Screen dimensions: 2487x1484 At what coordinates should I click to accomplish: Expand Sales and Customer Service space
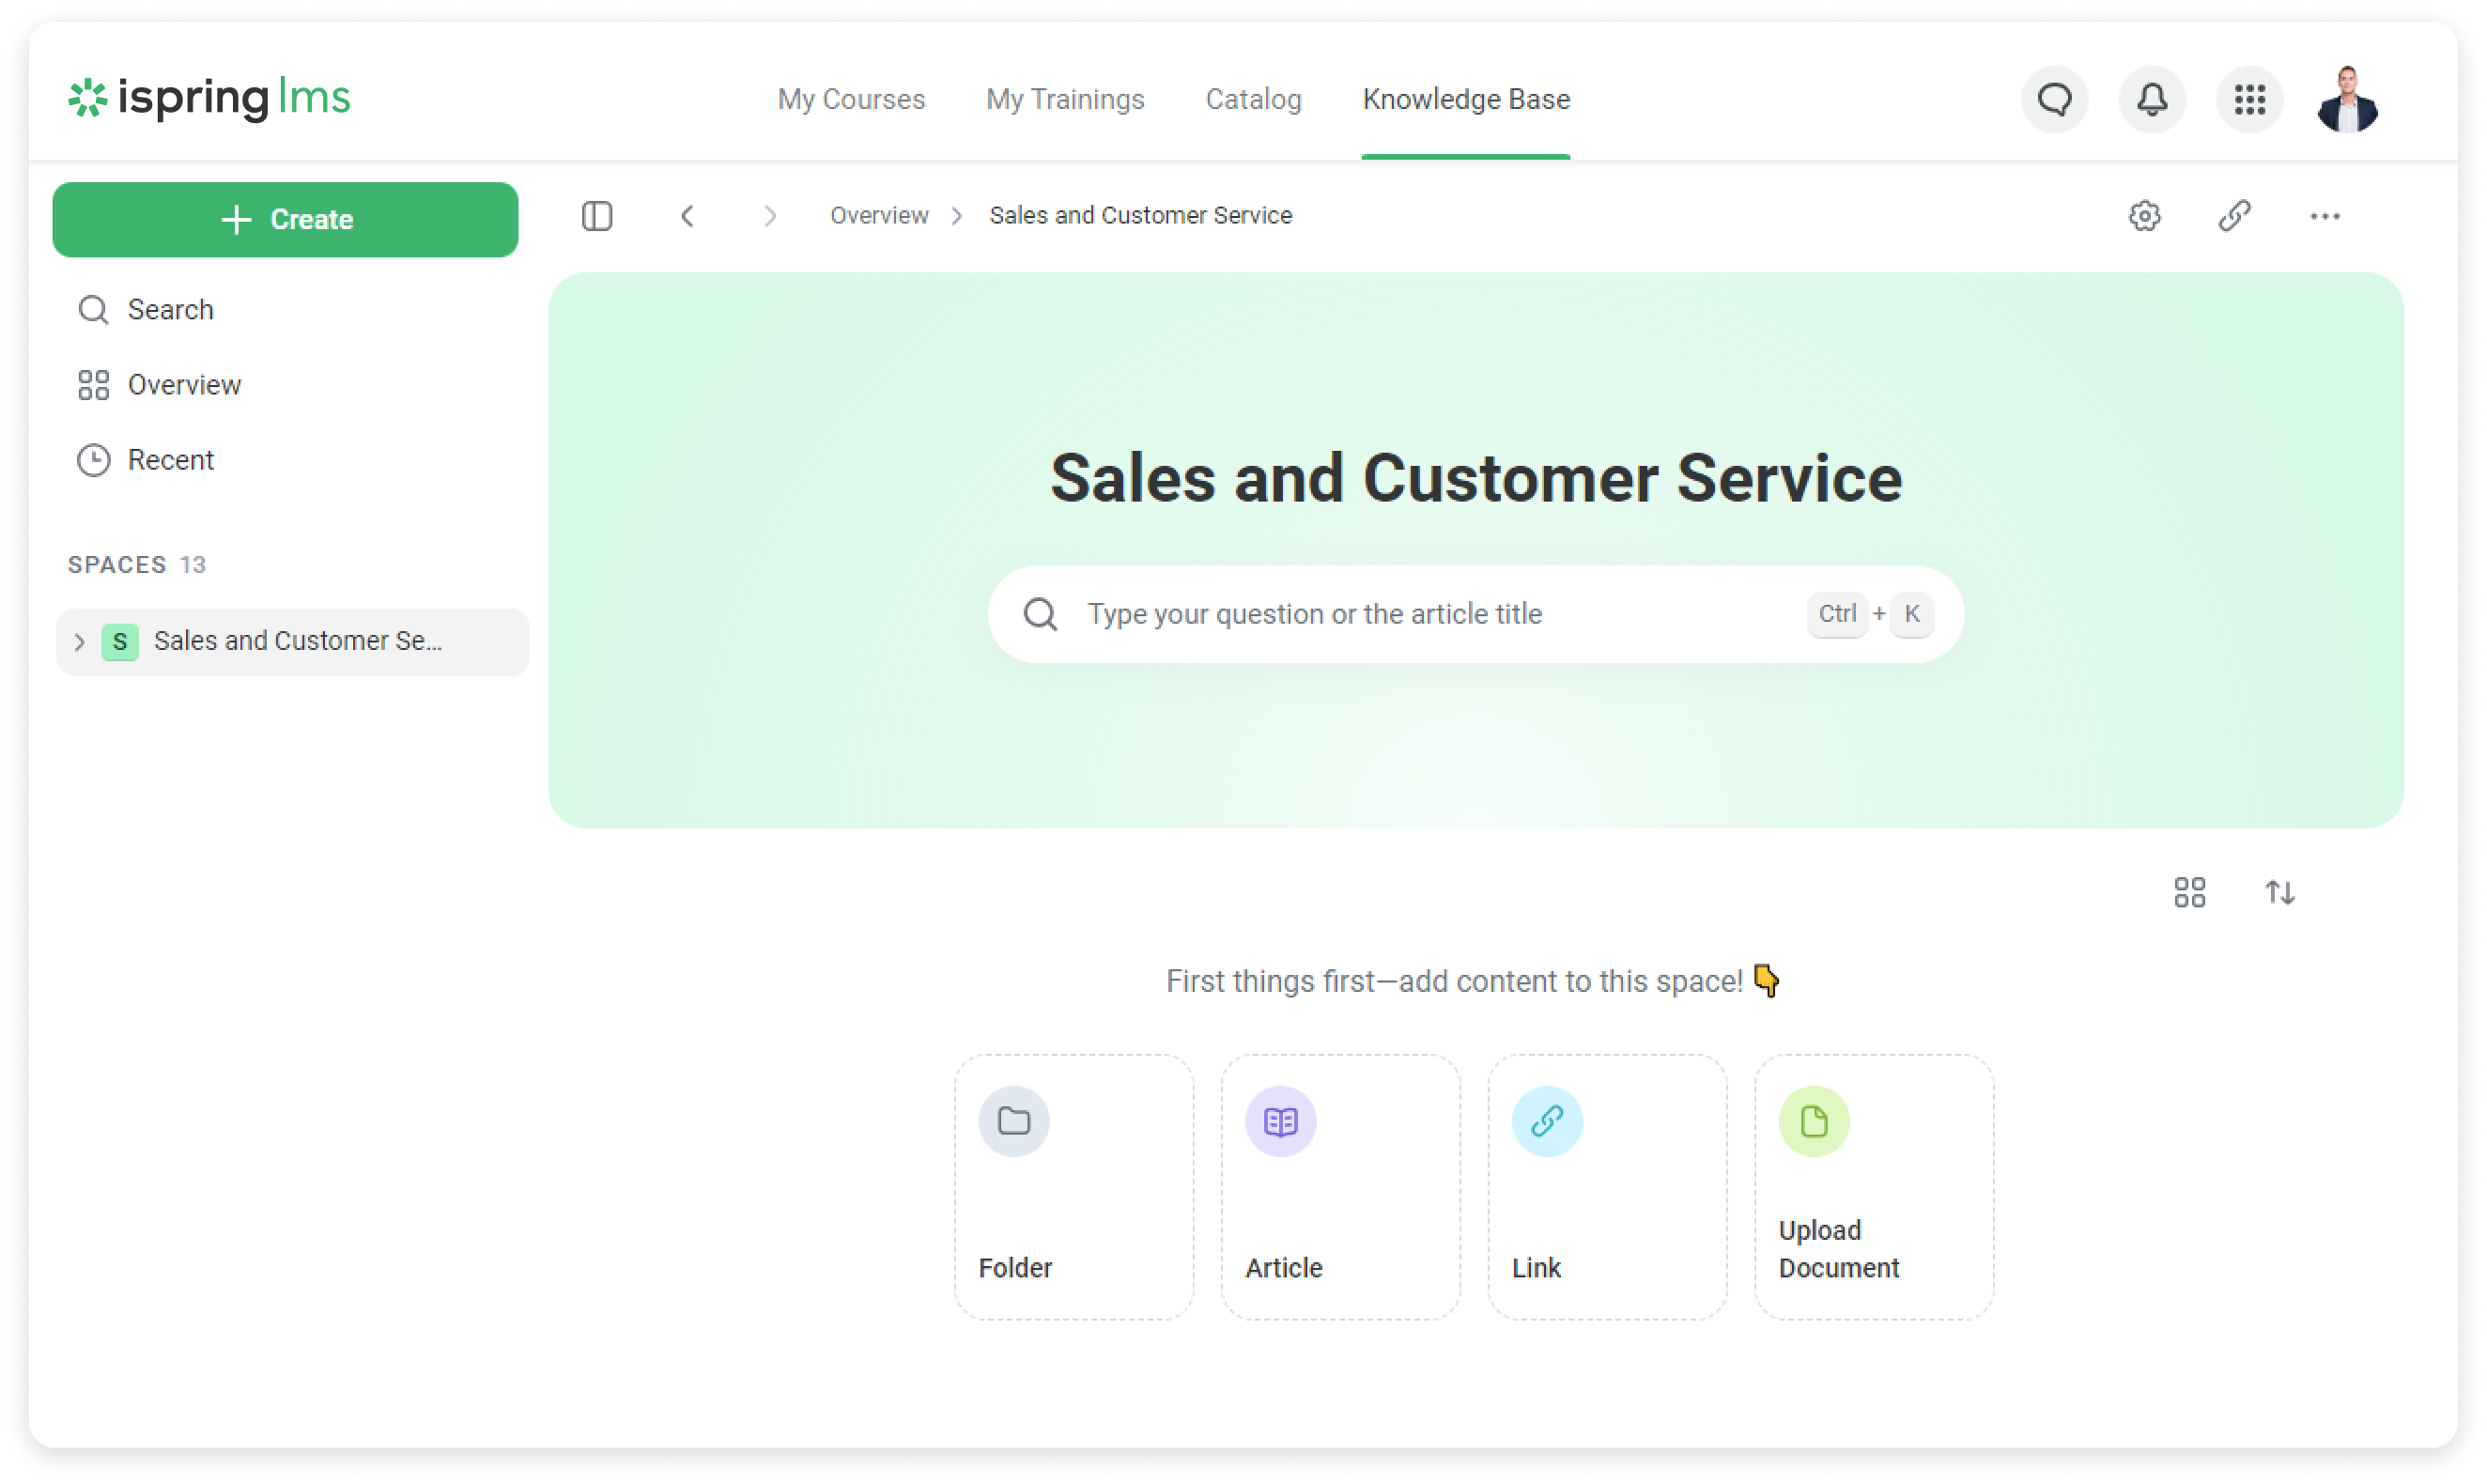80,642
